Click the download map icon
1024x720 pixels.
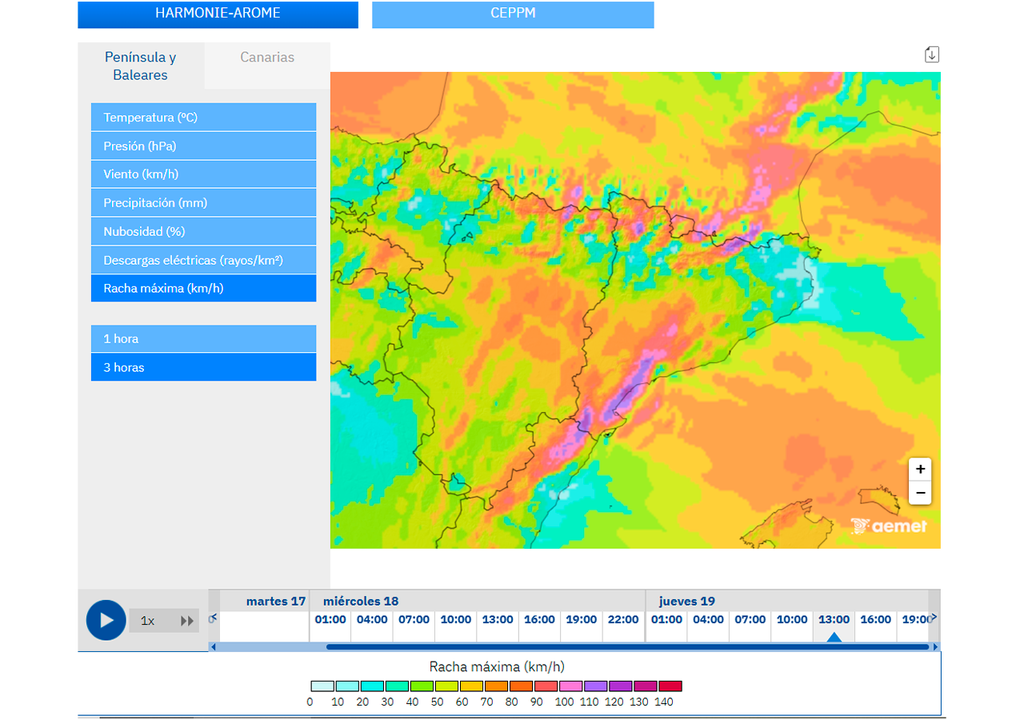pyautogui.click(x=931, y=54)
